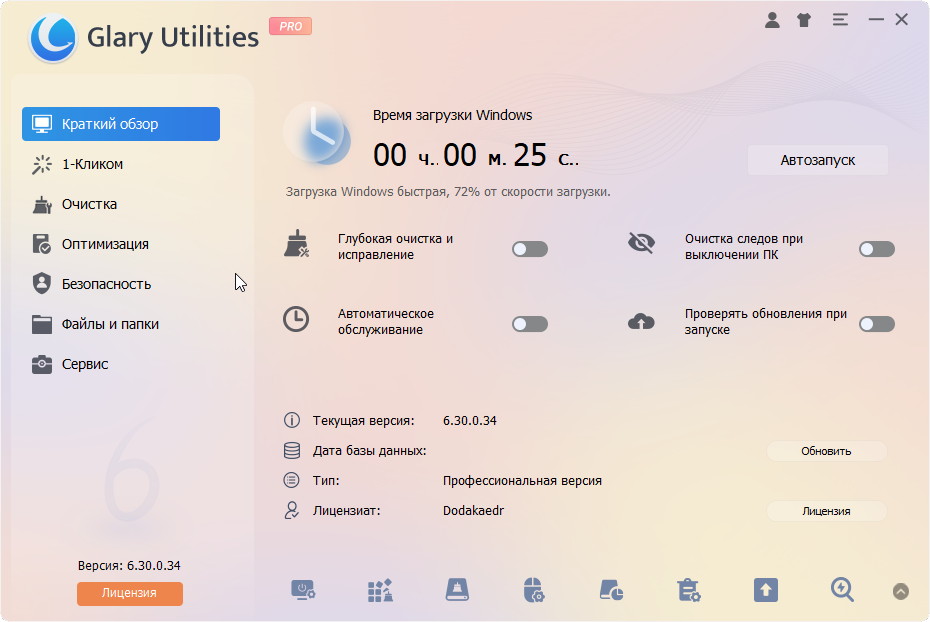930x622 pixels.
Task: Select the Сервис sidebar item
Action: pos(121,364)
